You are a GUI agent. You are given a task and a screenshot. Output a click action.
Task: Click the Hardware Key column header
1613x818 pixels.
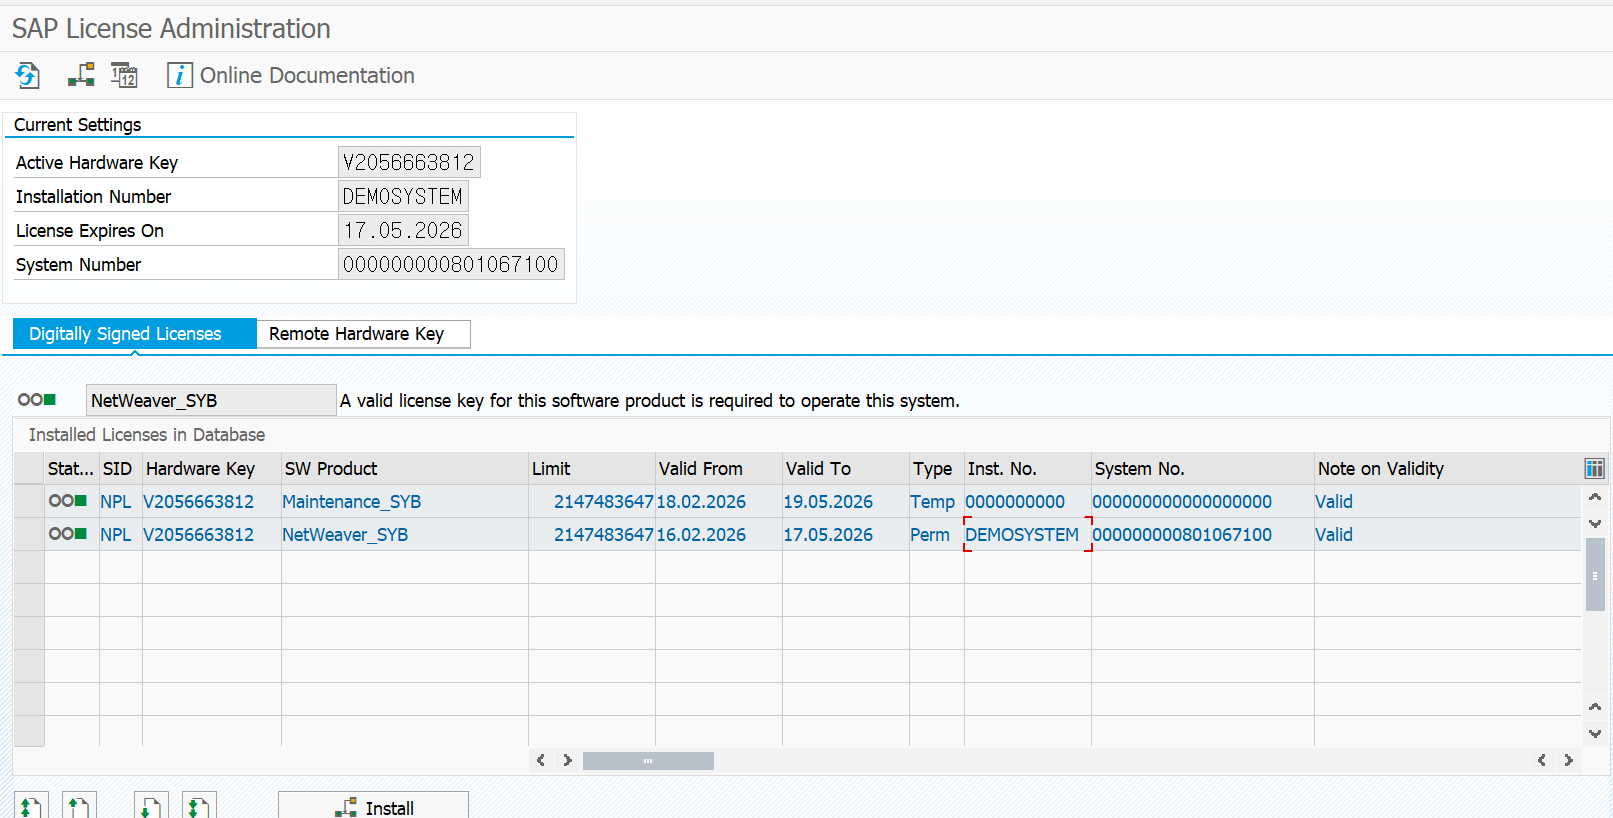pyautogui.click(x=212, y=468)
